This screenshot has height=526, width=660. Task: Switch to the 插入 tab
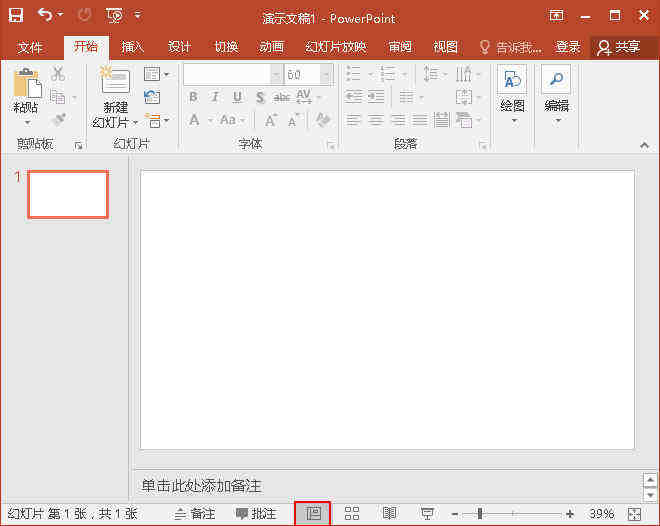(x=133, y=47)
